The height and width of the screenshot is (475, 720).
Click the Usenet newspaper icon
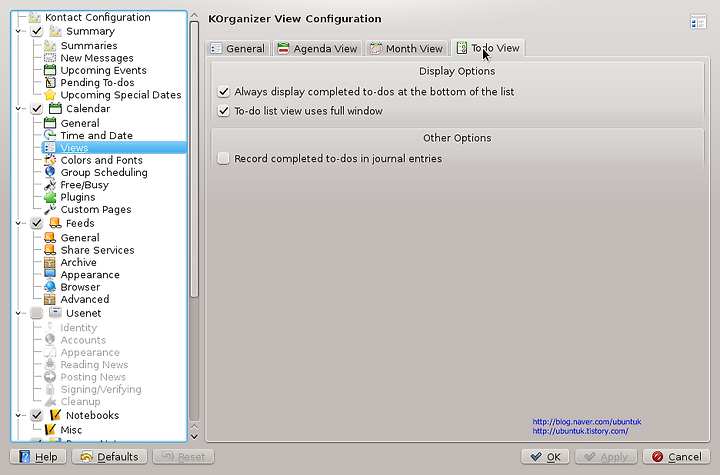pos(55,313)
